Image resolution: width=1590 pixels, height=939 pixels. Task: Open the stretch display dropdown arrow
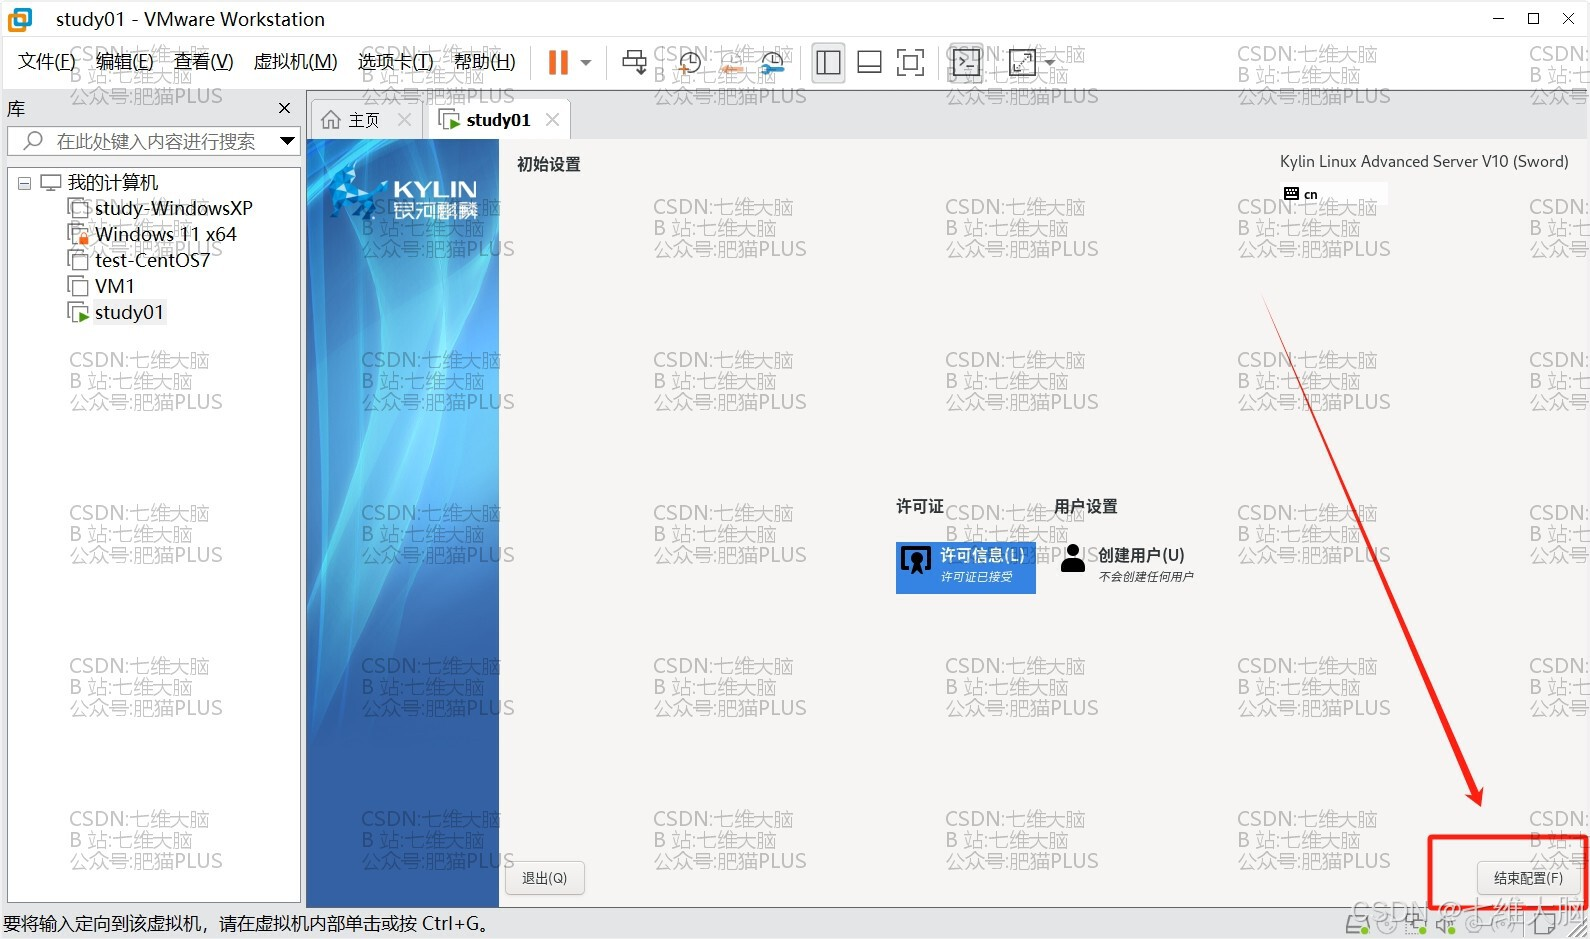[1049, 62]
